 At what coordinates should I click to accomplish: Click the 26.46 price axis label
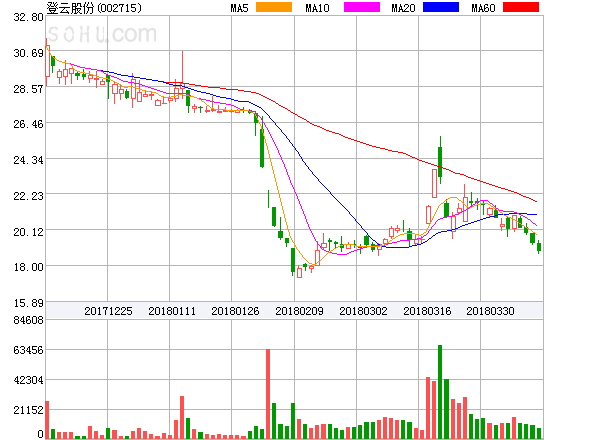(x=28, y=124)
